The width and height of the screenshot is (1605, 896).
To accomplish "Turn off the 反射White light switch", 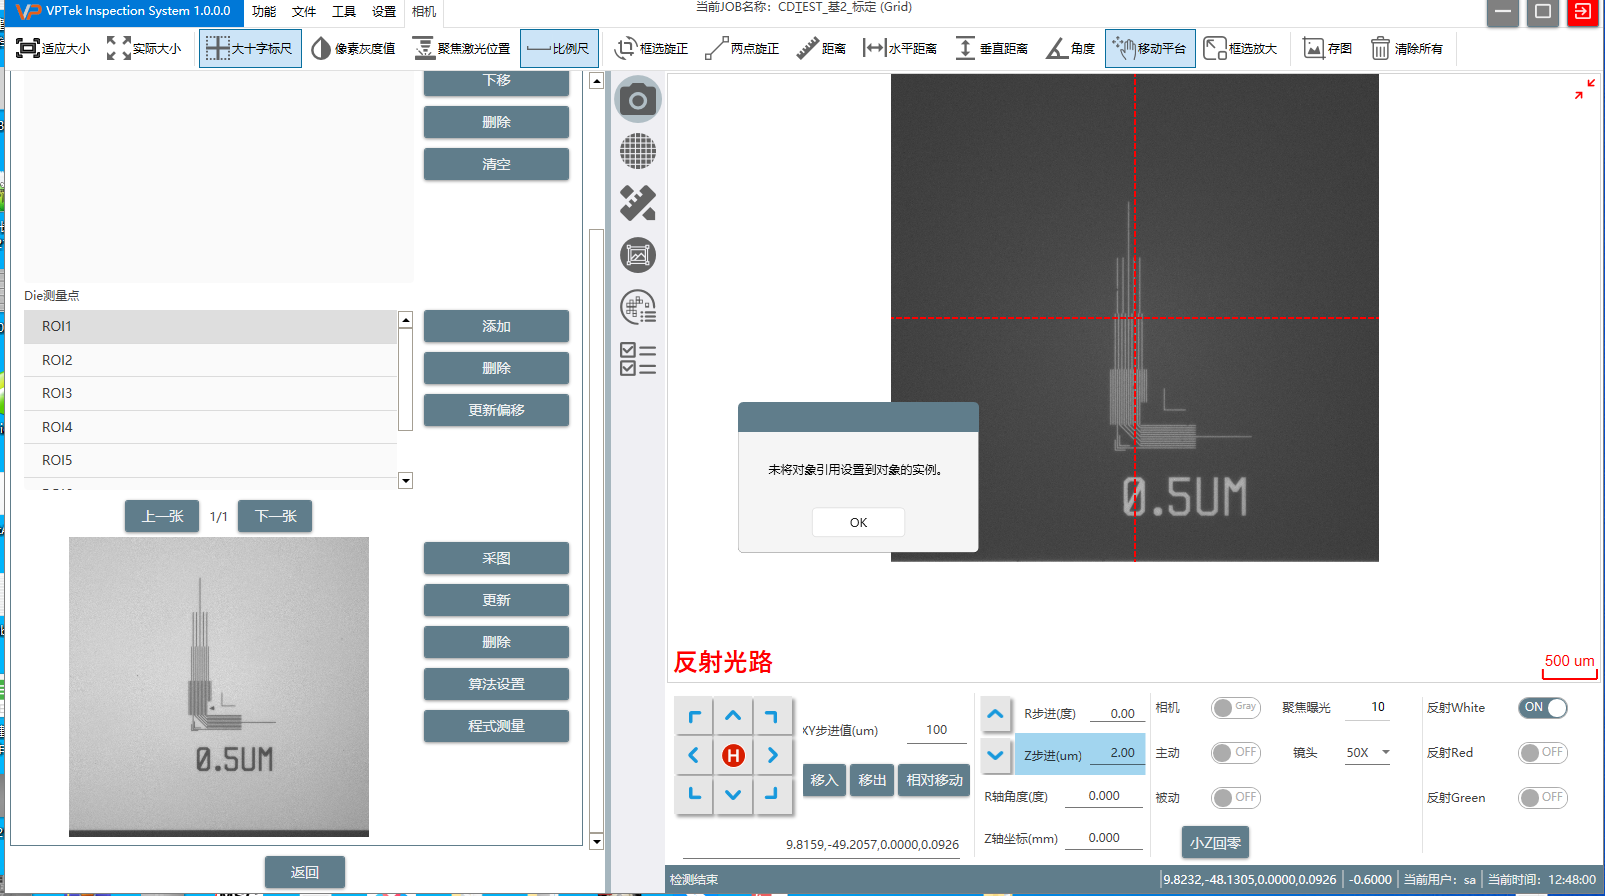I will (1542, 708).
